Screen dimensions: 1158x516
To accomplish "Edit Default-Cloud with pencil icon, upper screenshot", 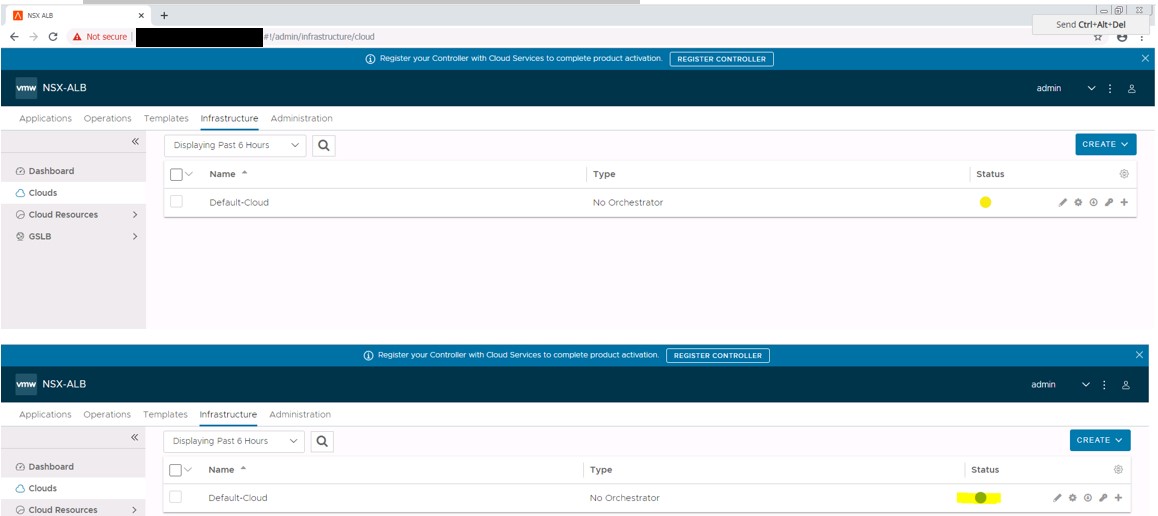I will (x=1063, y=202).
